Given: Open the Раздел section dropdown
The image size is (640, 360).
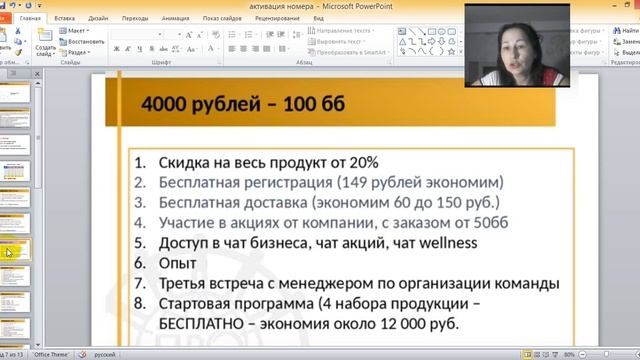Looking at the screenshot, I should 75,53.
